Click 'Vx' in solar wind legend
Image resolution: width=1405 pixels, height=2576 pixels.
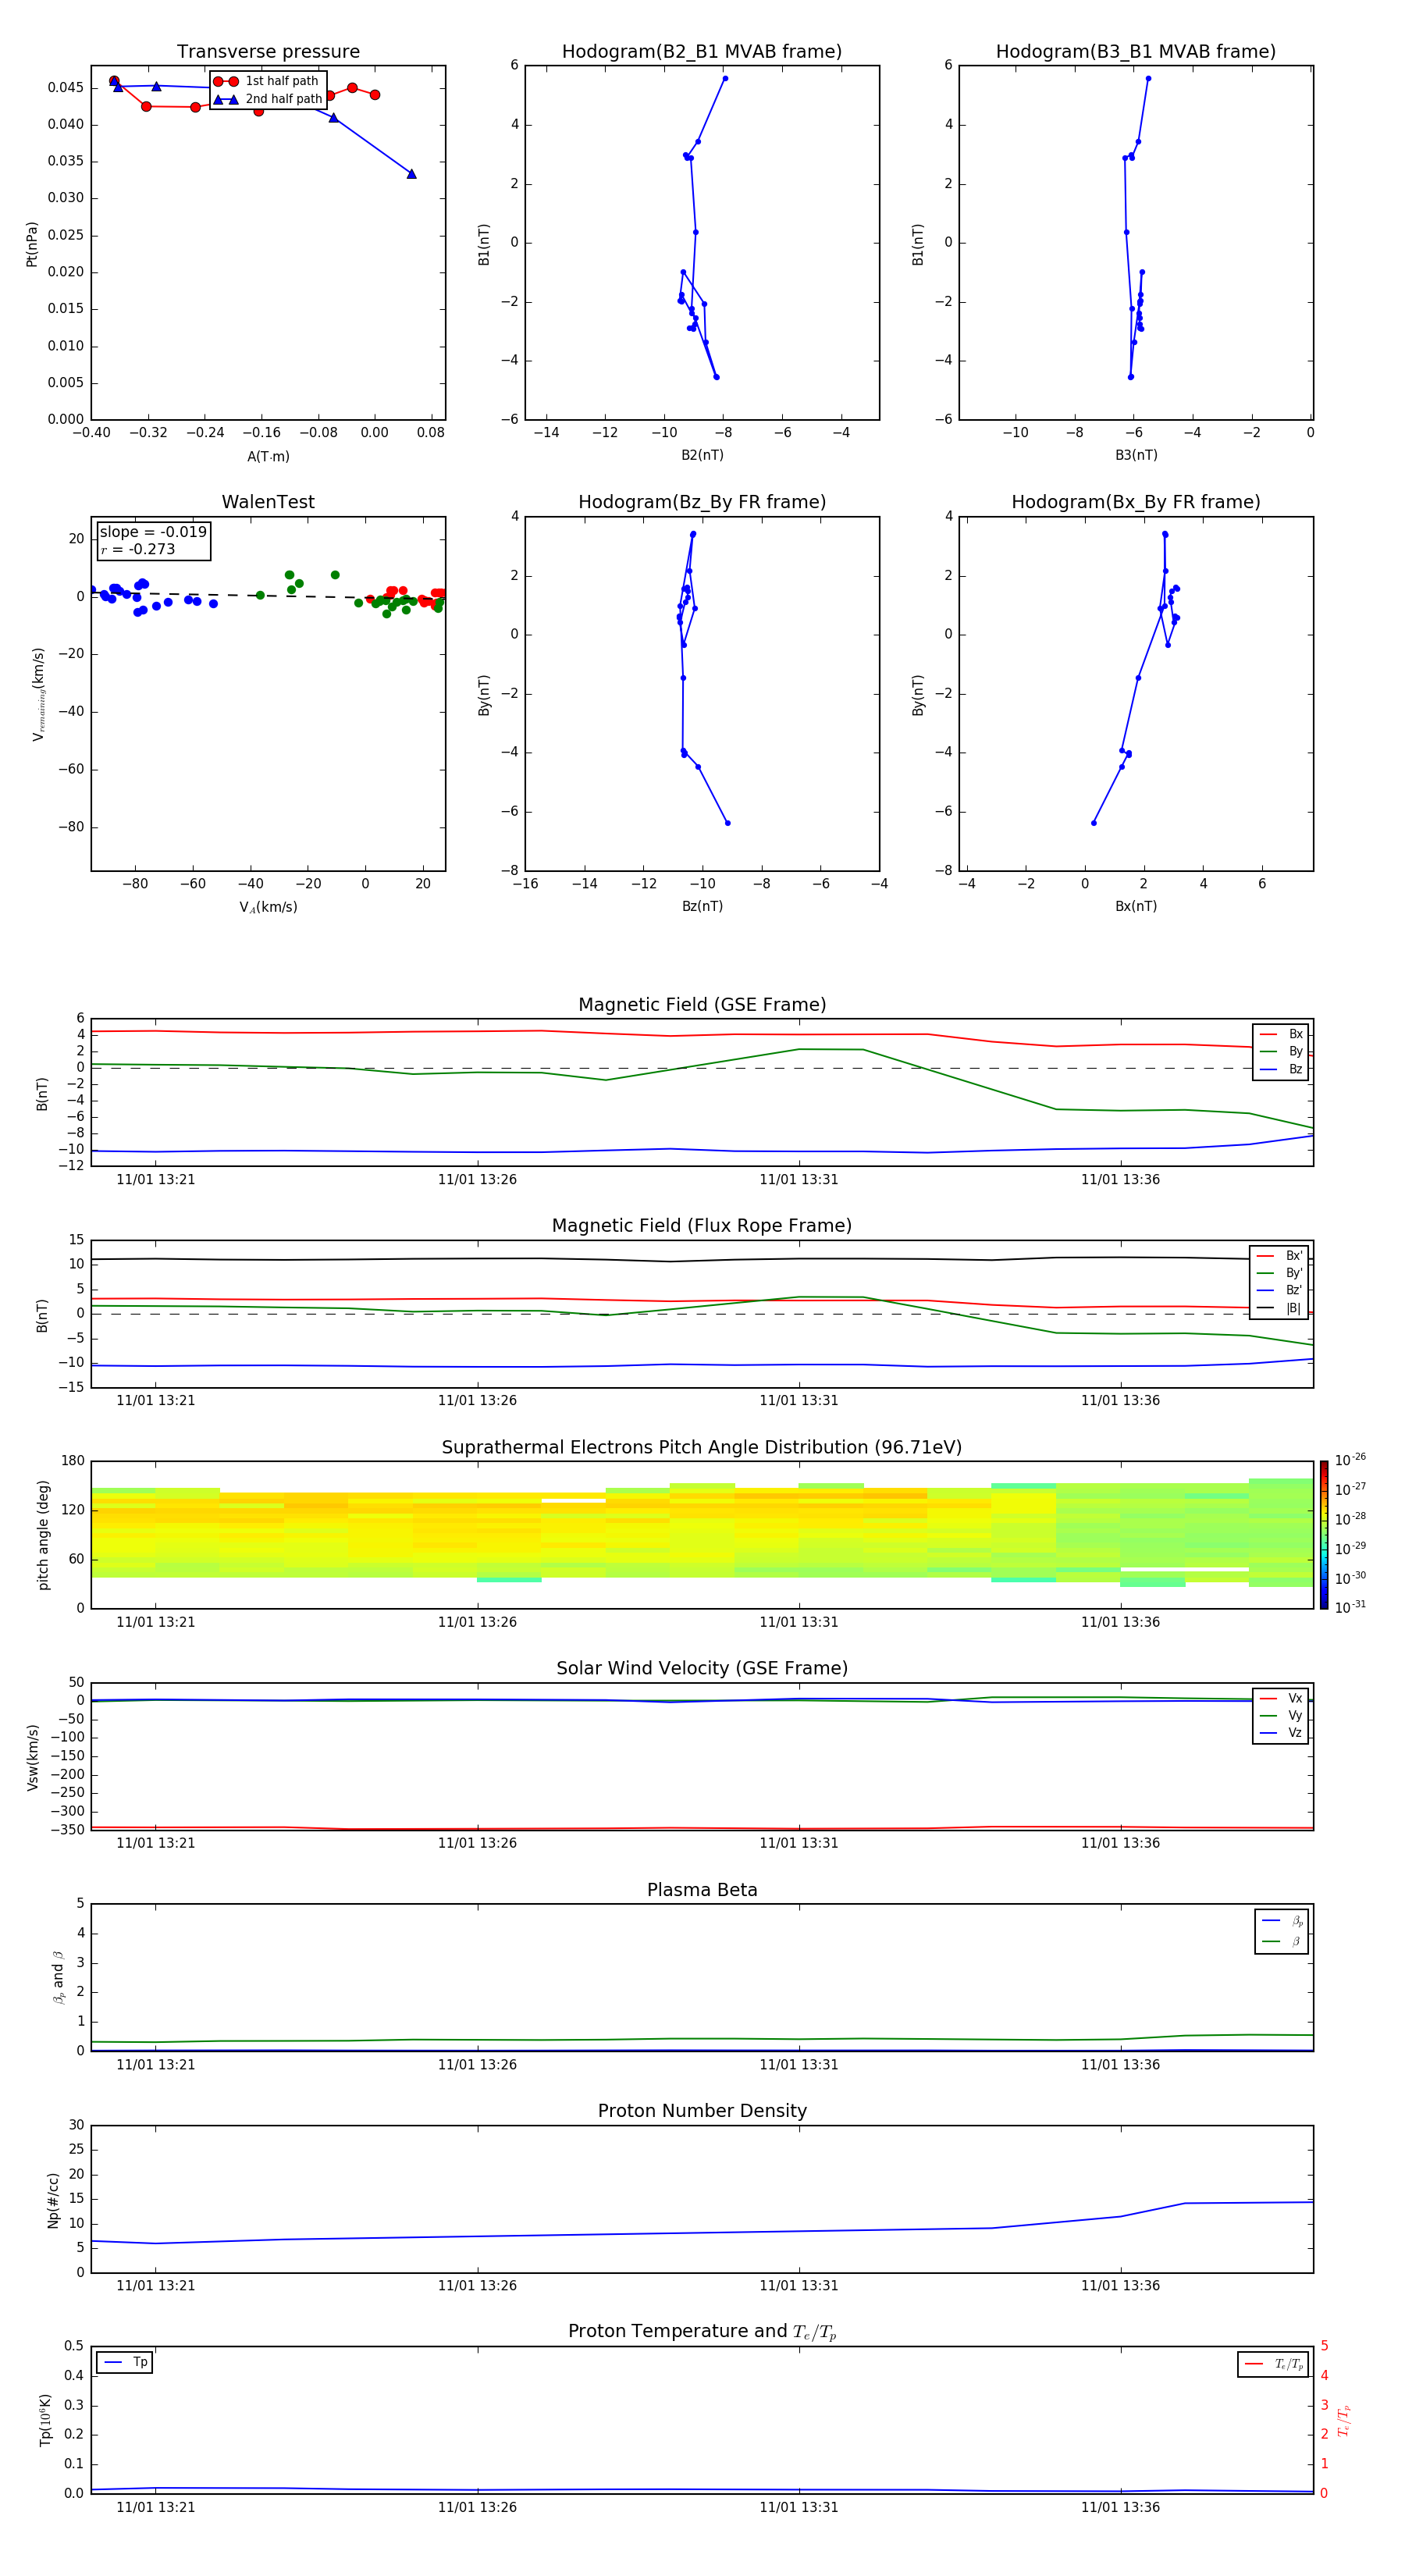click(x=1281, y=1698)
